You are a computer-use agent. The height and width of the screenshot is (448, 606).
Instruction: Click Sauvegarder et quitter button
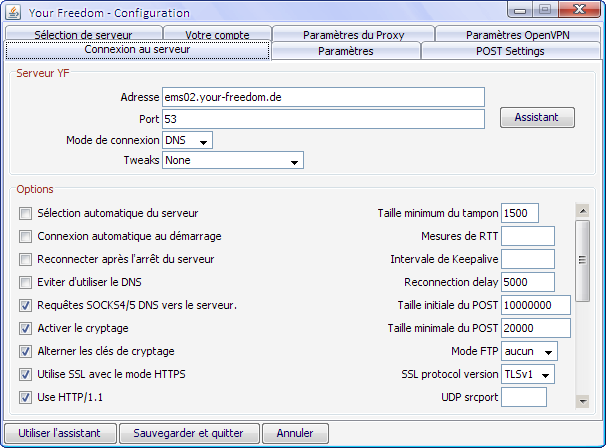click(189, 433)
